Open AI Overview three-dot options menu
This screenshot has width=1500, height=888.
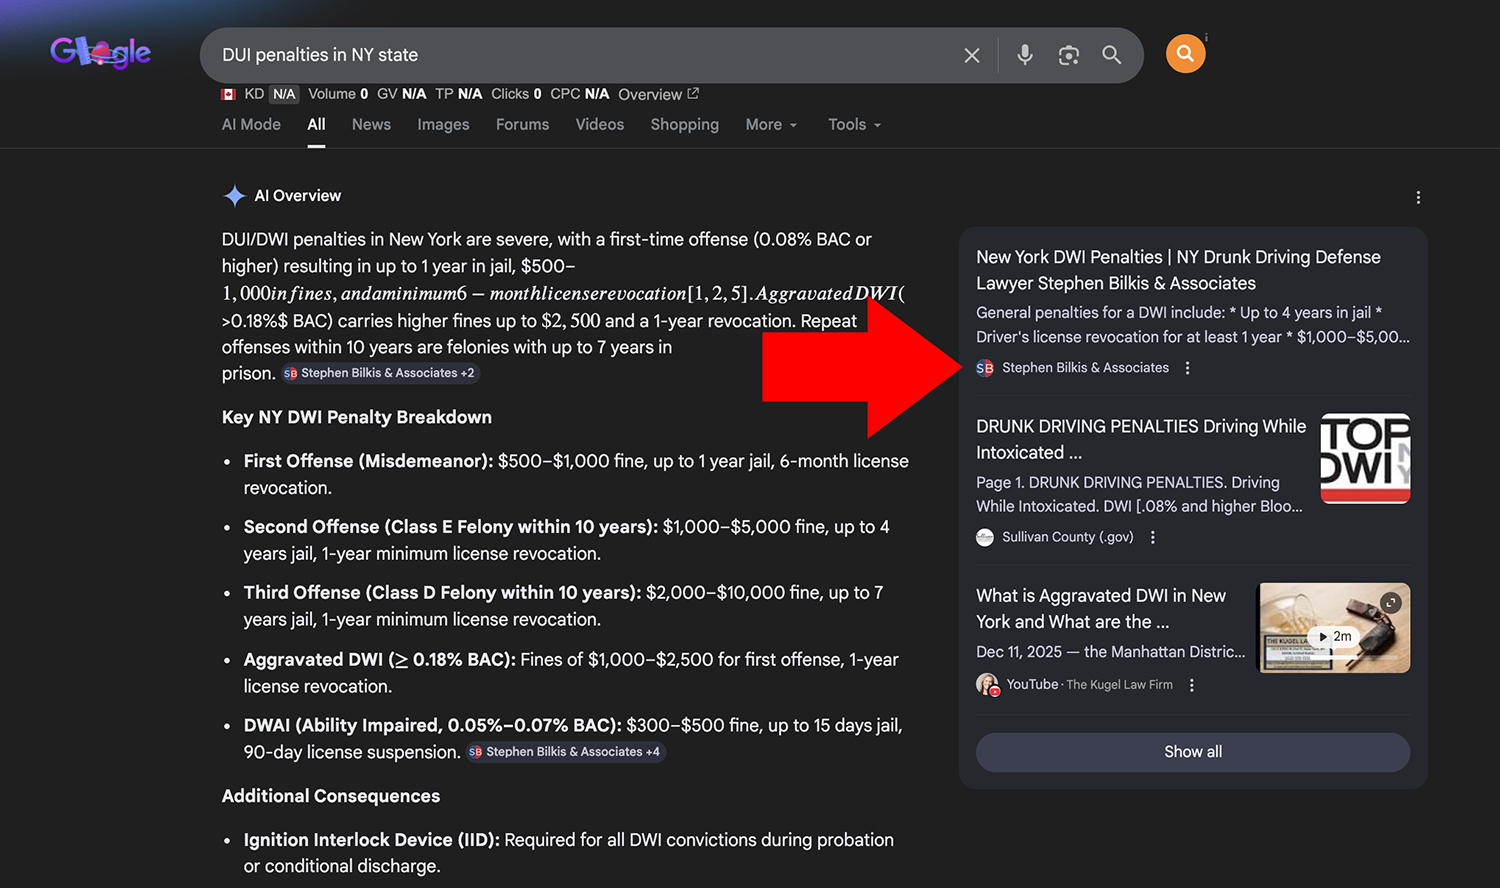tap(1417, 198)
